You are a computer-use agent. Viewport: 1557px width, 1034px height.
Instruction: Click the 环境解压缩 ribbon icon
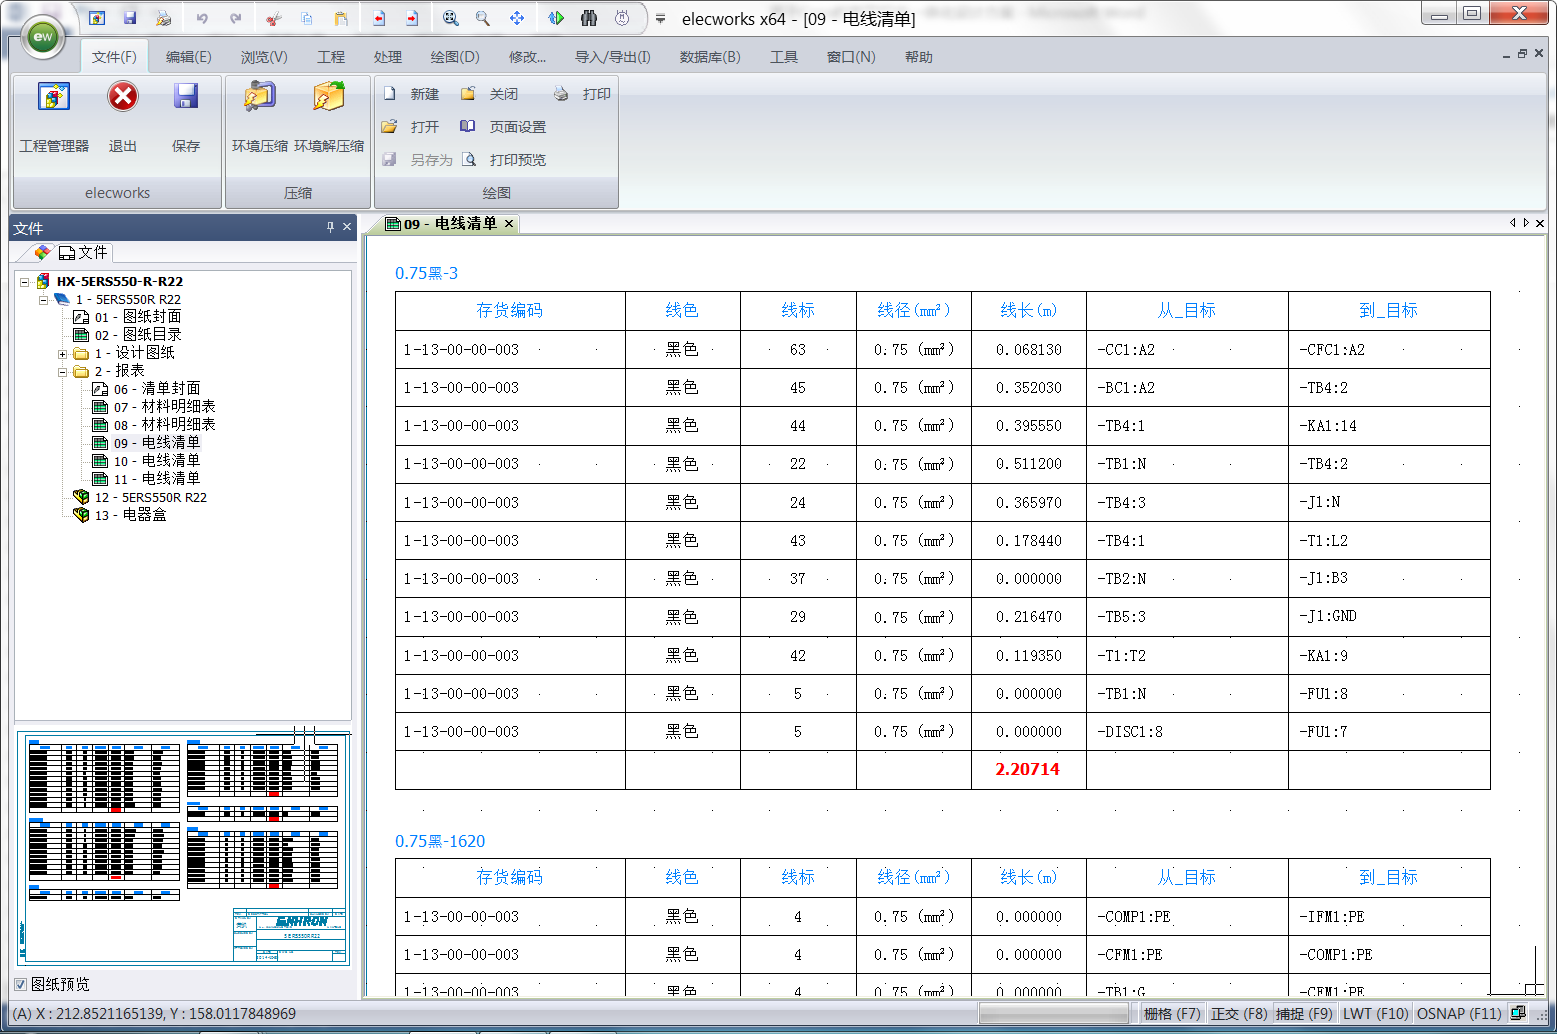point(329,97)
